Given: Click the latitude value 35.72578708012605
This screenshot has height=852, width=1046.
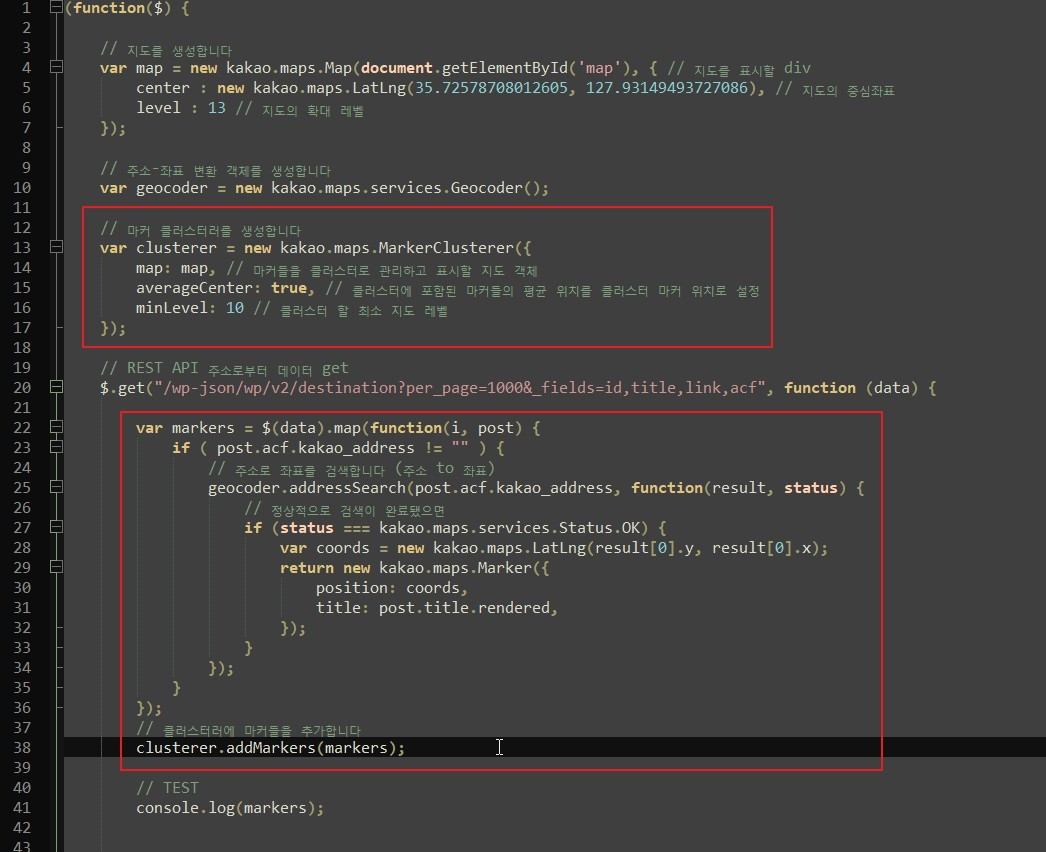Looking at the screenshot, I should pos(491,88).
